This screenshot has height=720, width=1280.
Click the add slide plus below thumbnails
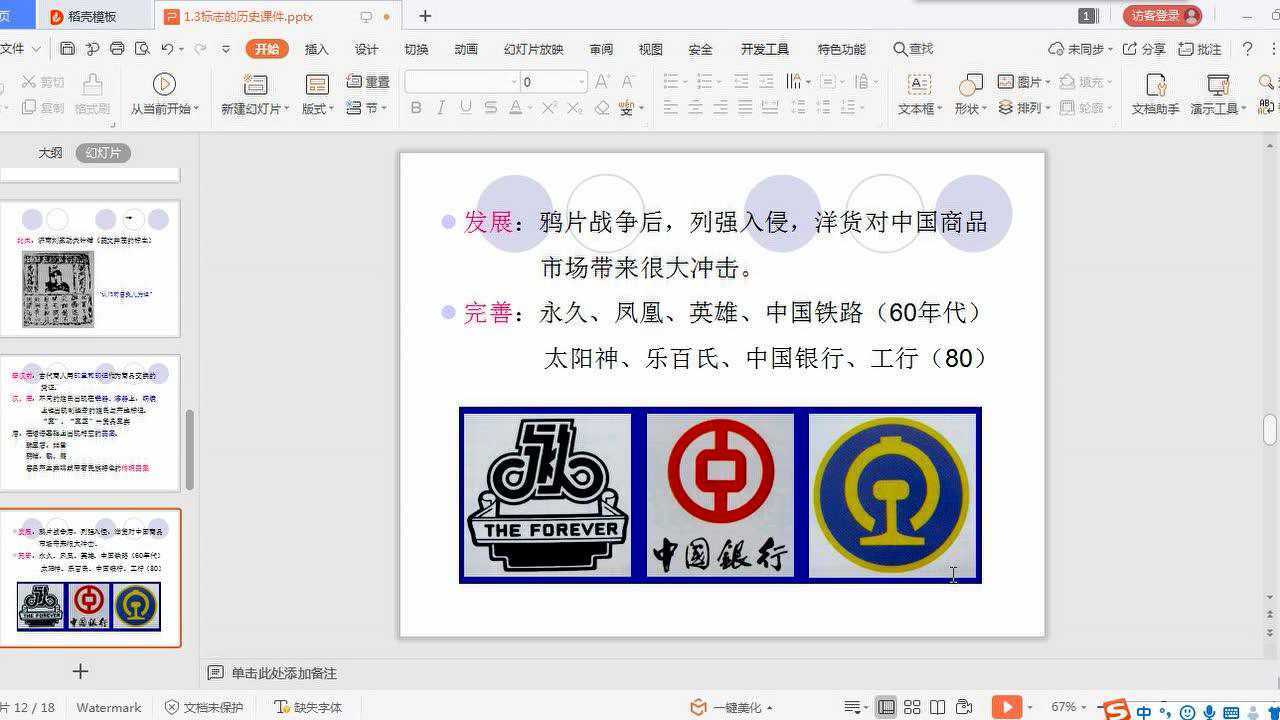tap(81, 671)
